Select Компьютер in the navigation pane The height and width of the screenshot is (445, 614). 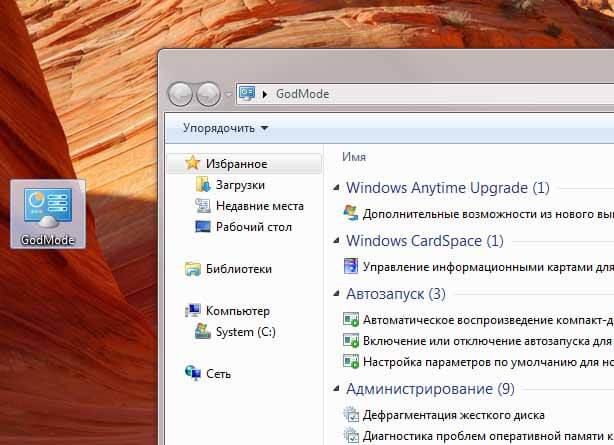[x=238, y=311]
